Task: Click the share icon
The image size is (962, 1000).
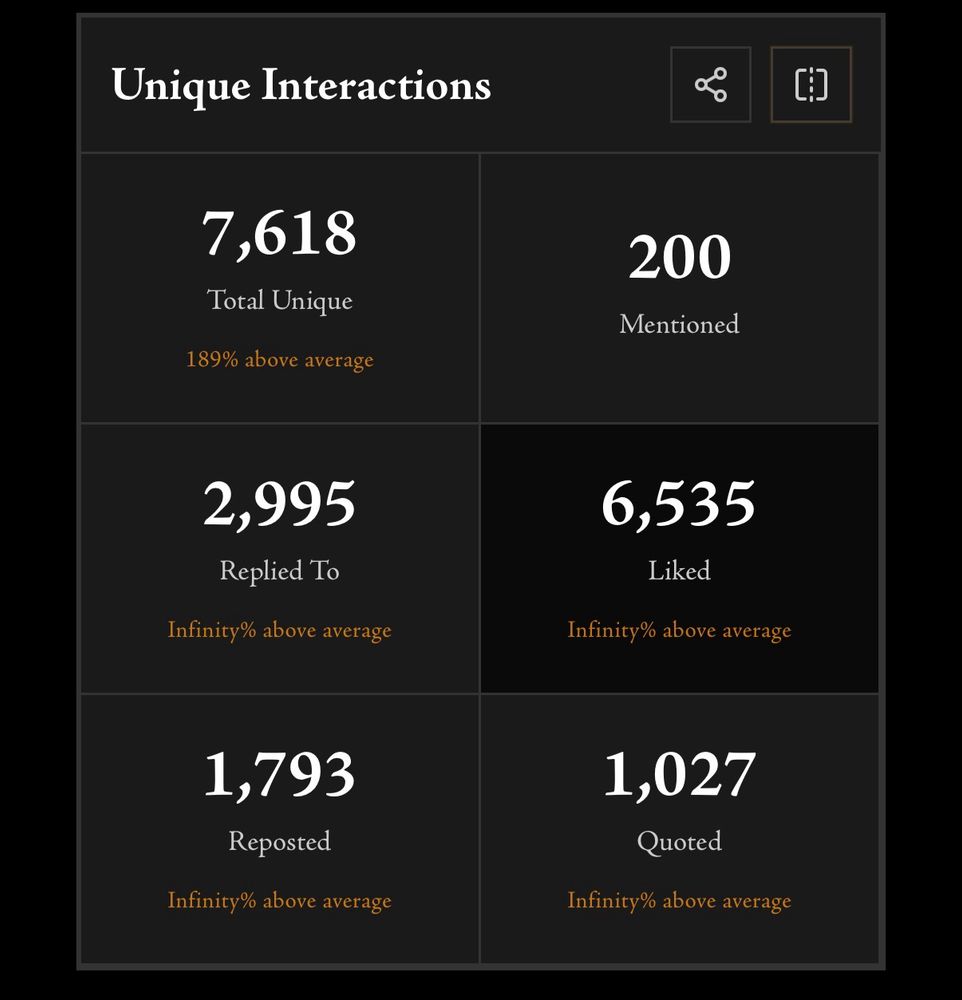Action: point(710,85)
